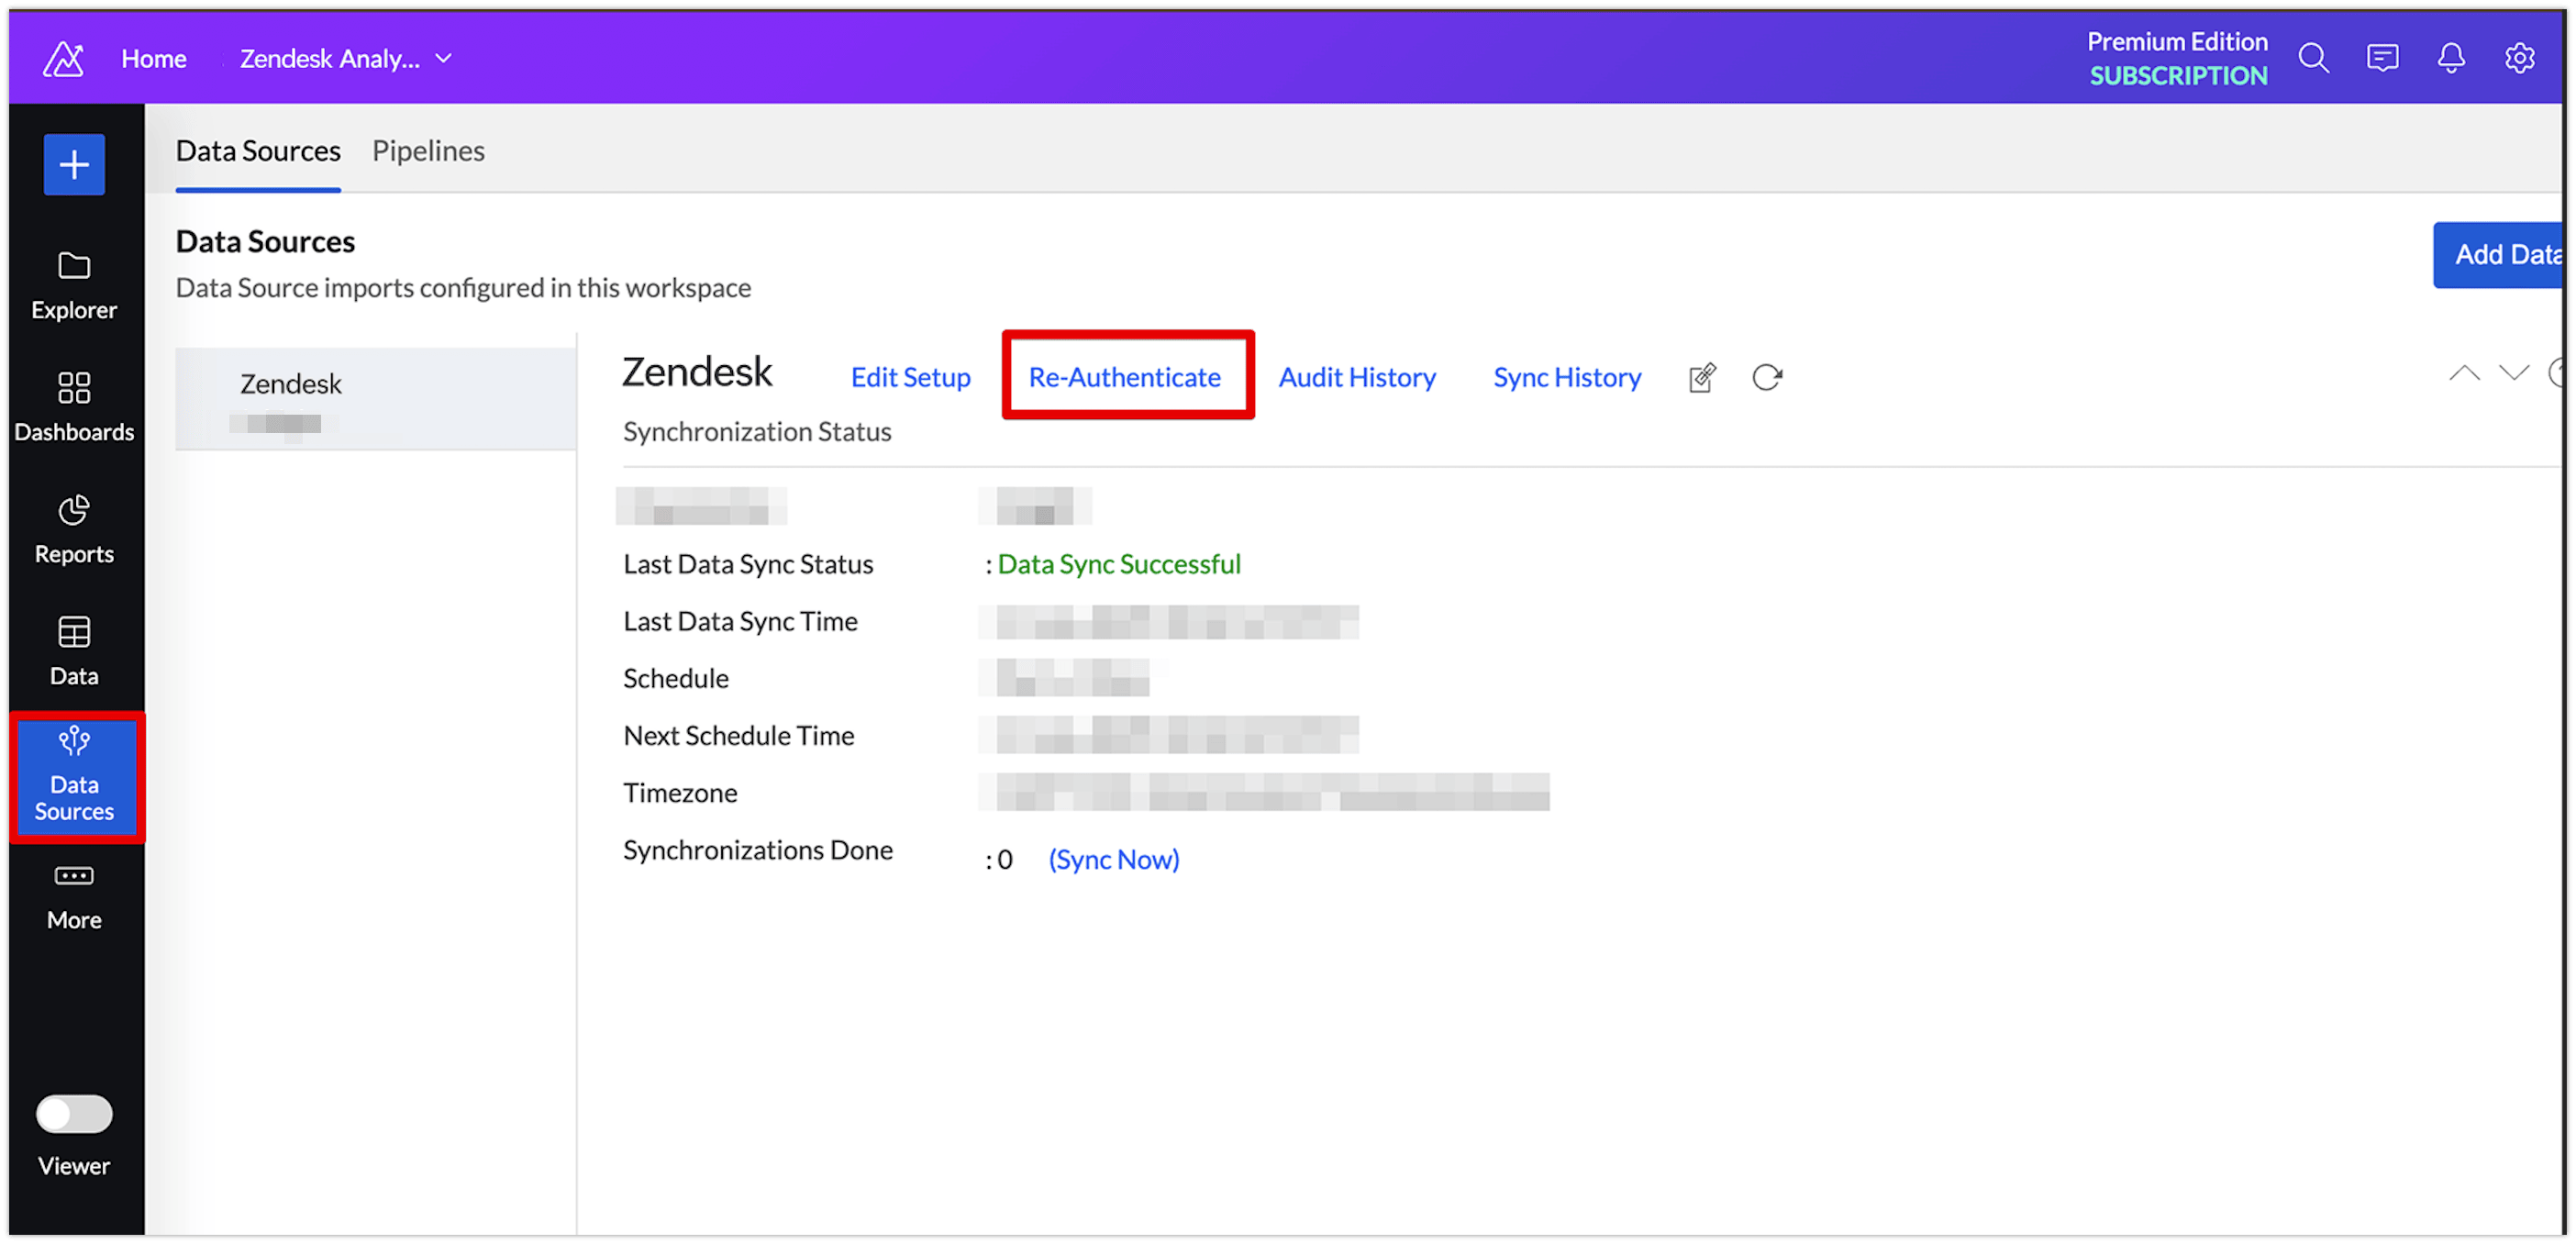Click the Home menu item
This screenshot has width=2576, height=1244.
[154, 59]
